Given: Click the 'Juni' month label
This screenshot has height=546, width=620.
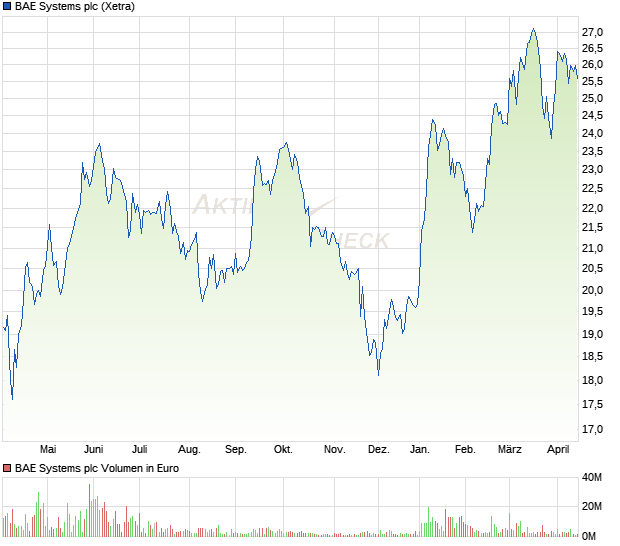Looking at the screenshot, I should [x=94, y=450].
